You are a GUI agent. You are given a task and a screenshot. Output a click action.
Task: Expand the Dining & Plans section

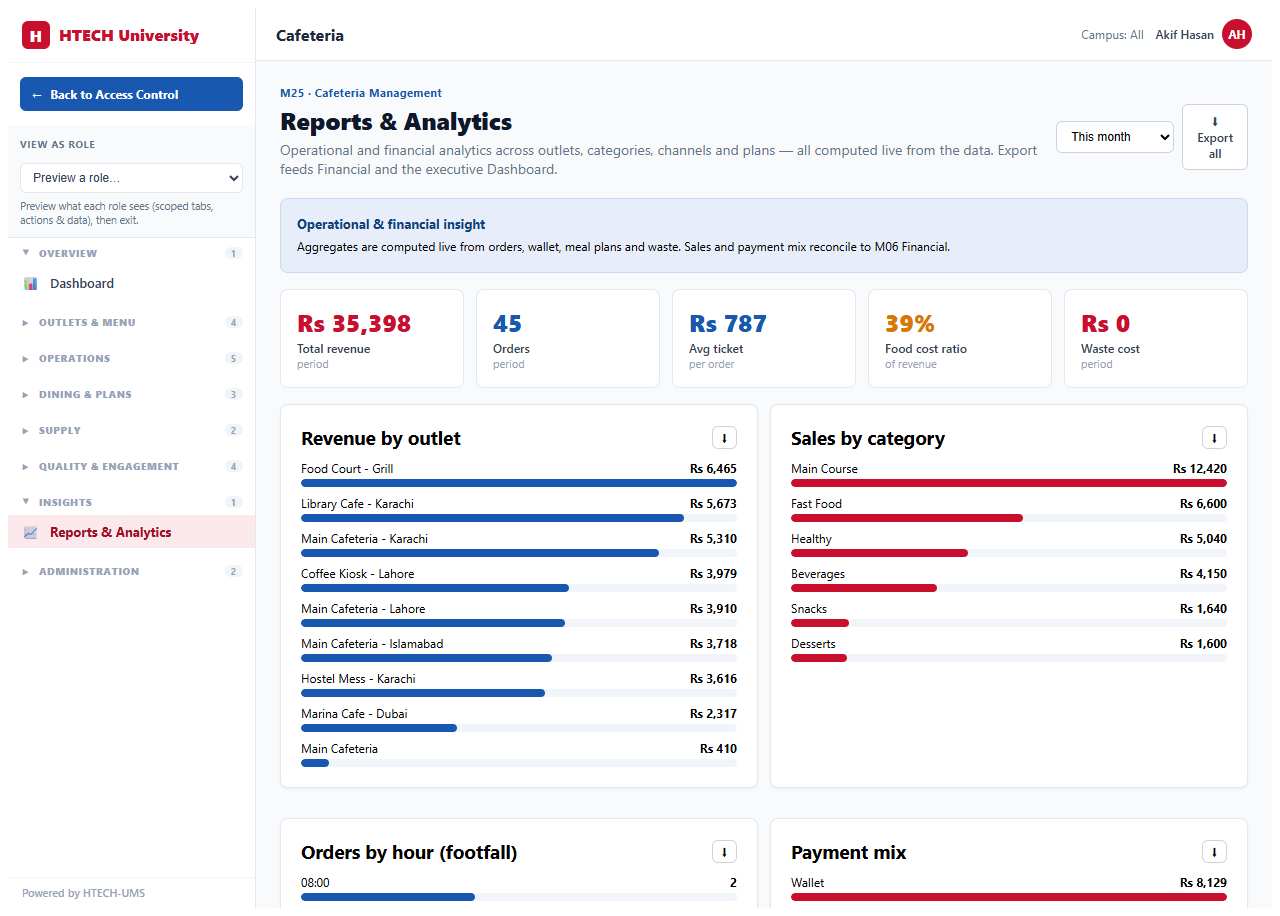click(x=131, y=395)
